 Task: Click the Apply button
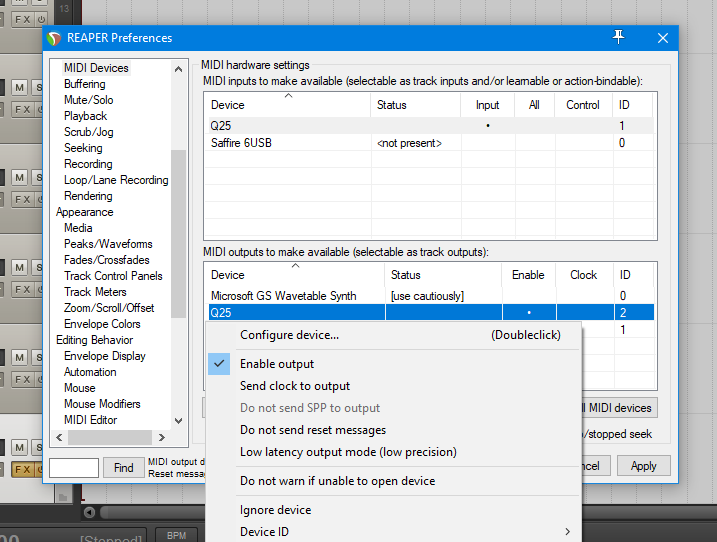[x=643, y=466]
